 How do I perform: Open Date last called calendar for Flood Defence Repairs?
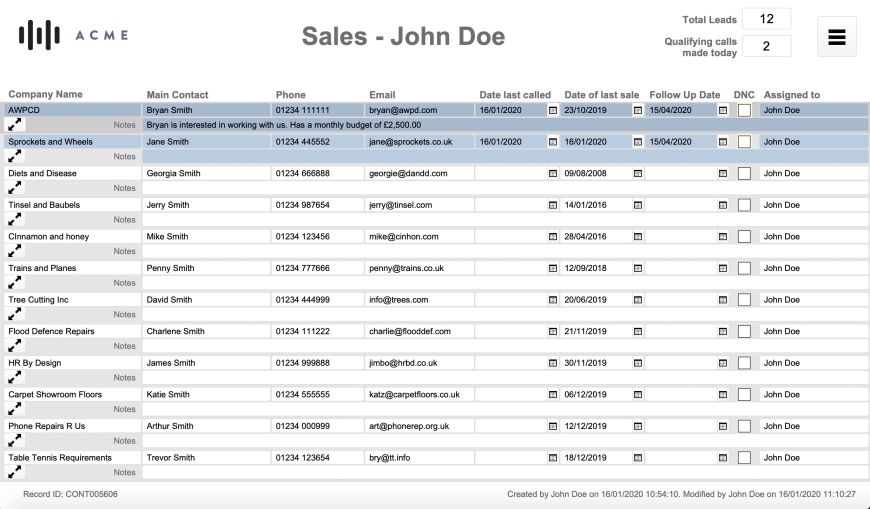click(x=553, y=332)
